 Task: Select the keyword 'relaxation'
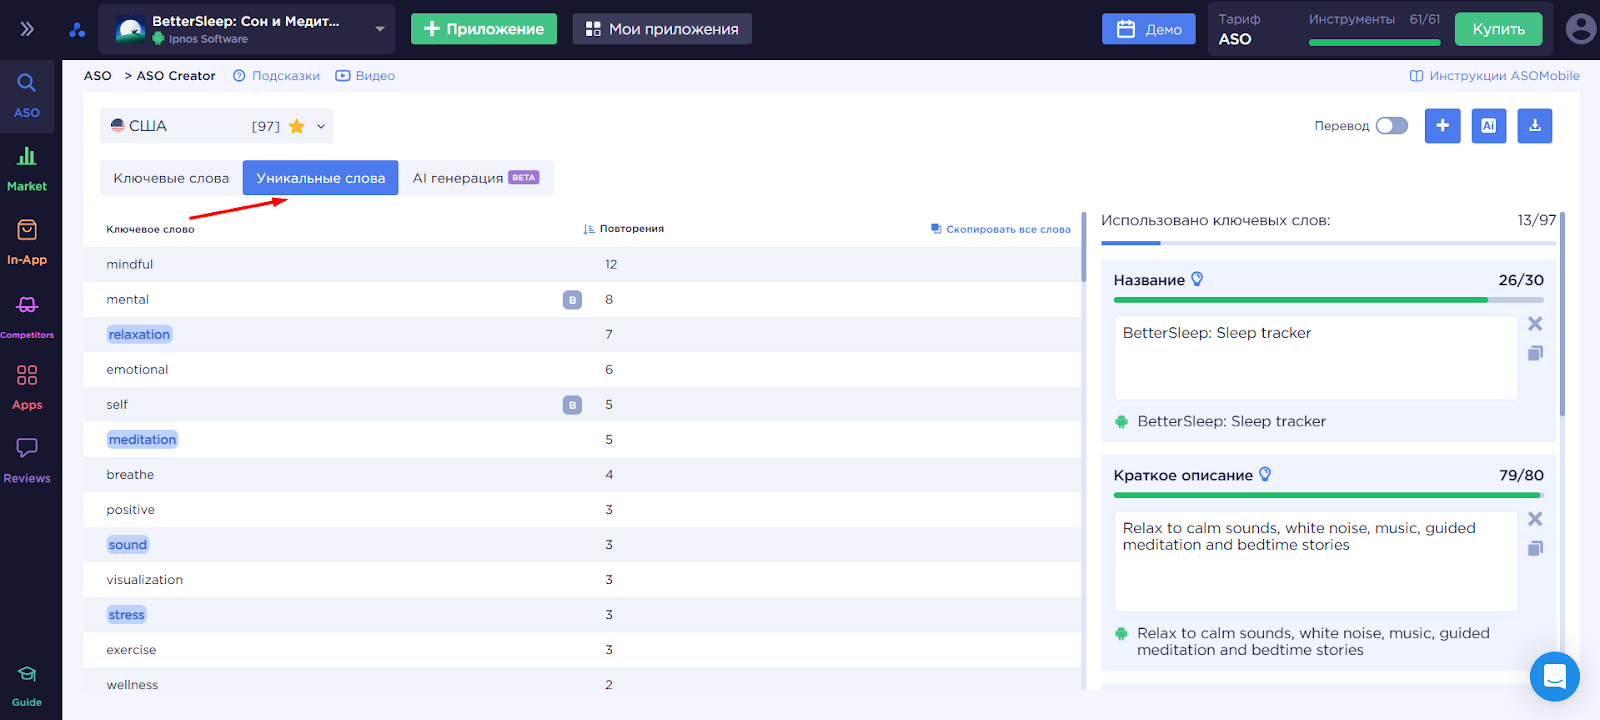pos(140,334)
